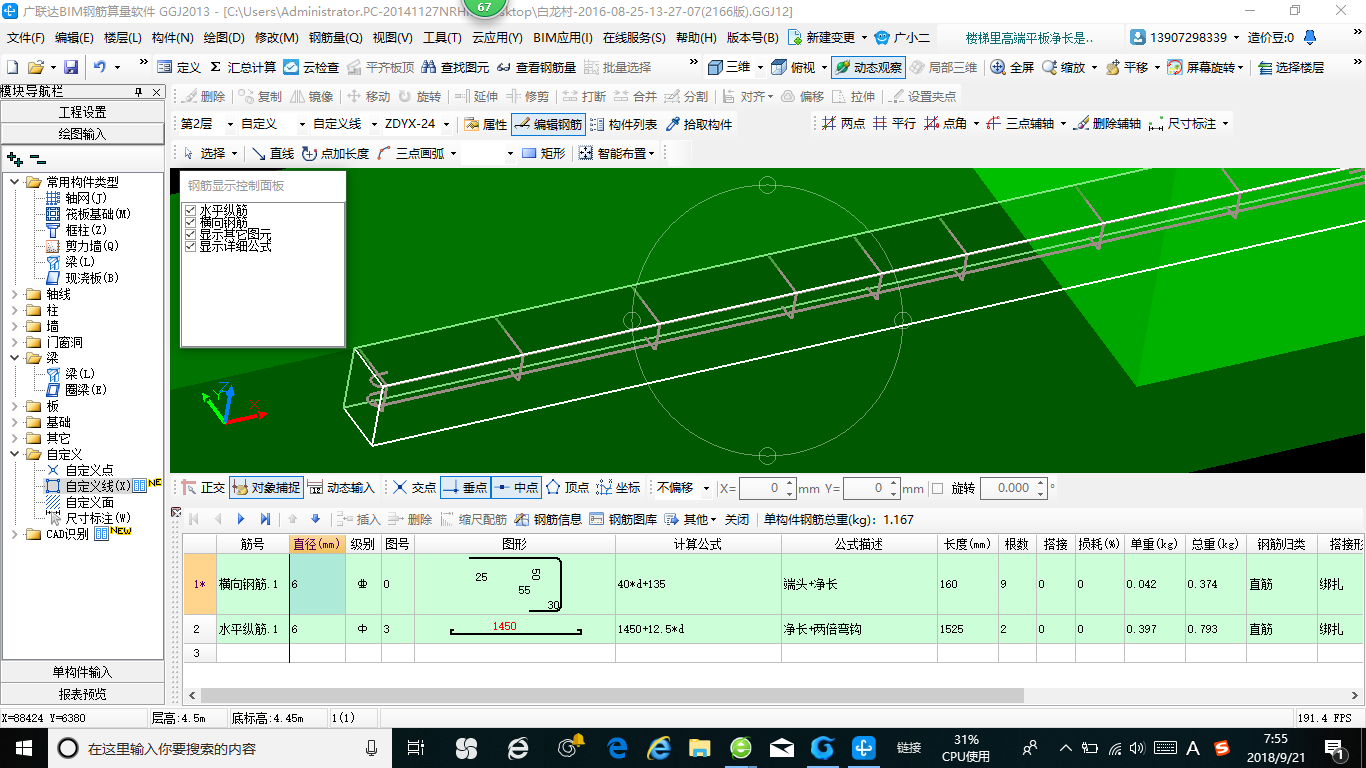Screen dimensions: 1366x768
Task: Select 点加长度 point plus length tool
Action: coord(335,154)
